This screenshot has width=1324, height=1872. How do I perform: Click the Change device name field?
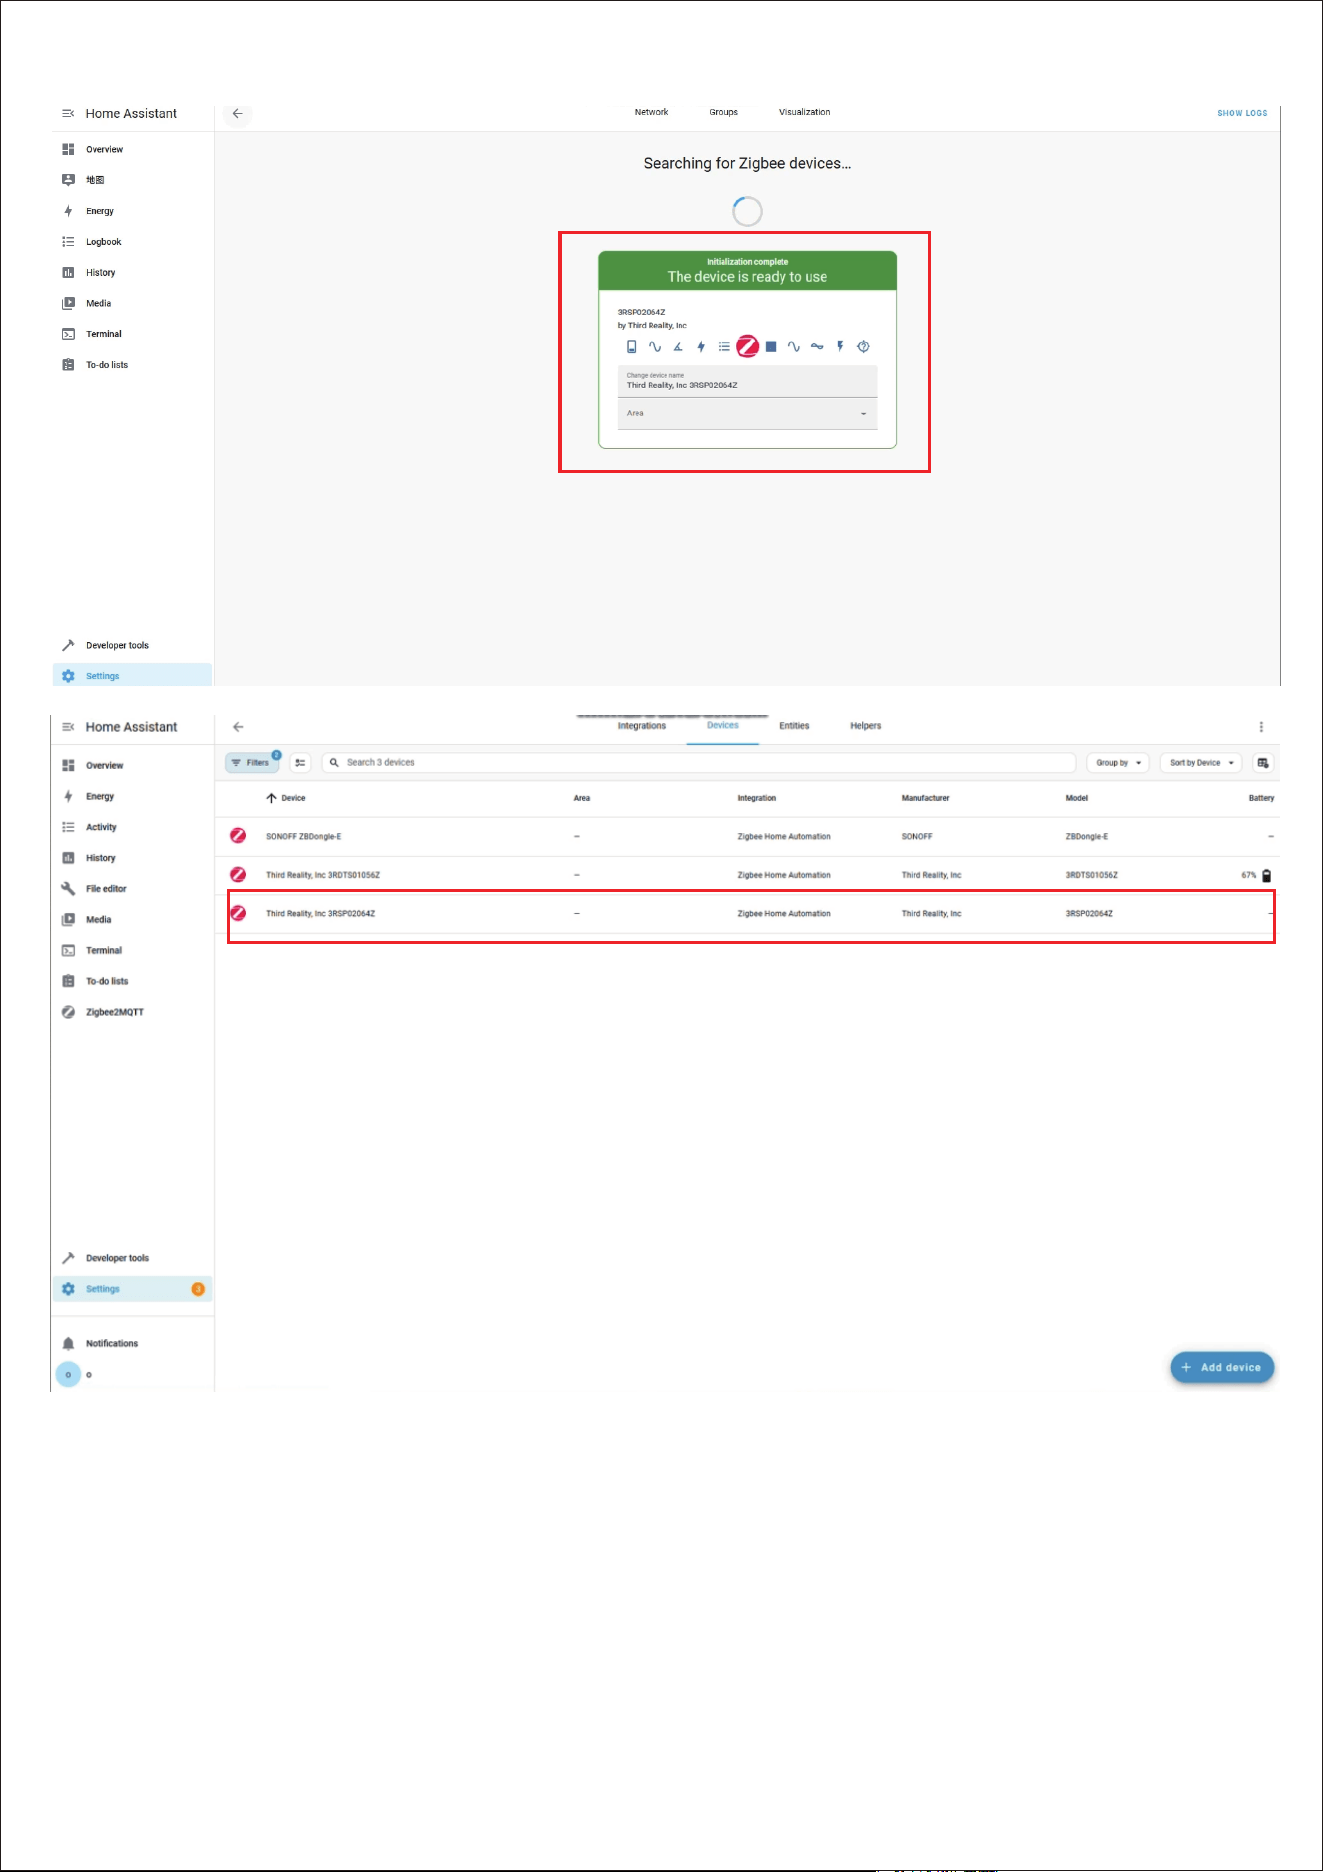pos(747,382)
